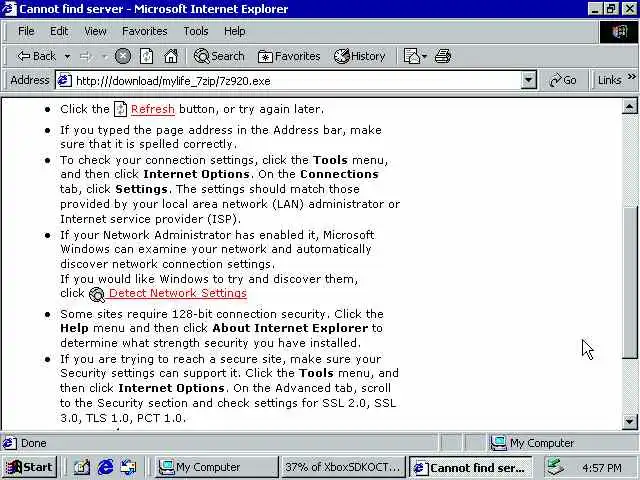Click the Mail button dropdown arrow

point(424,56)
